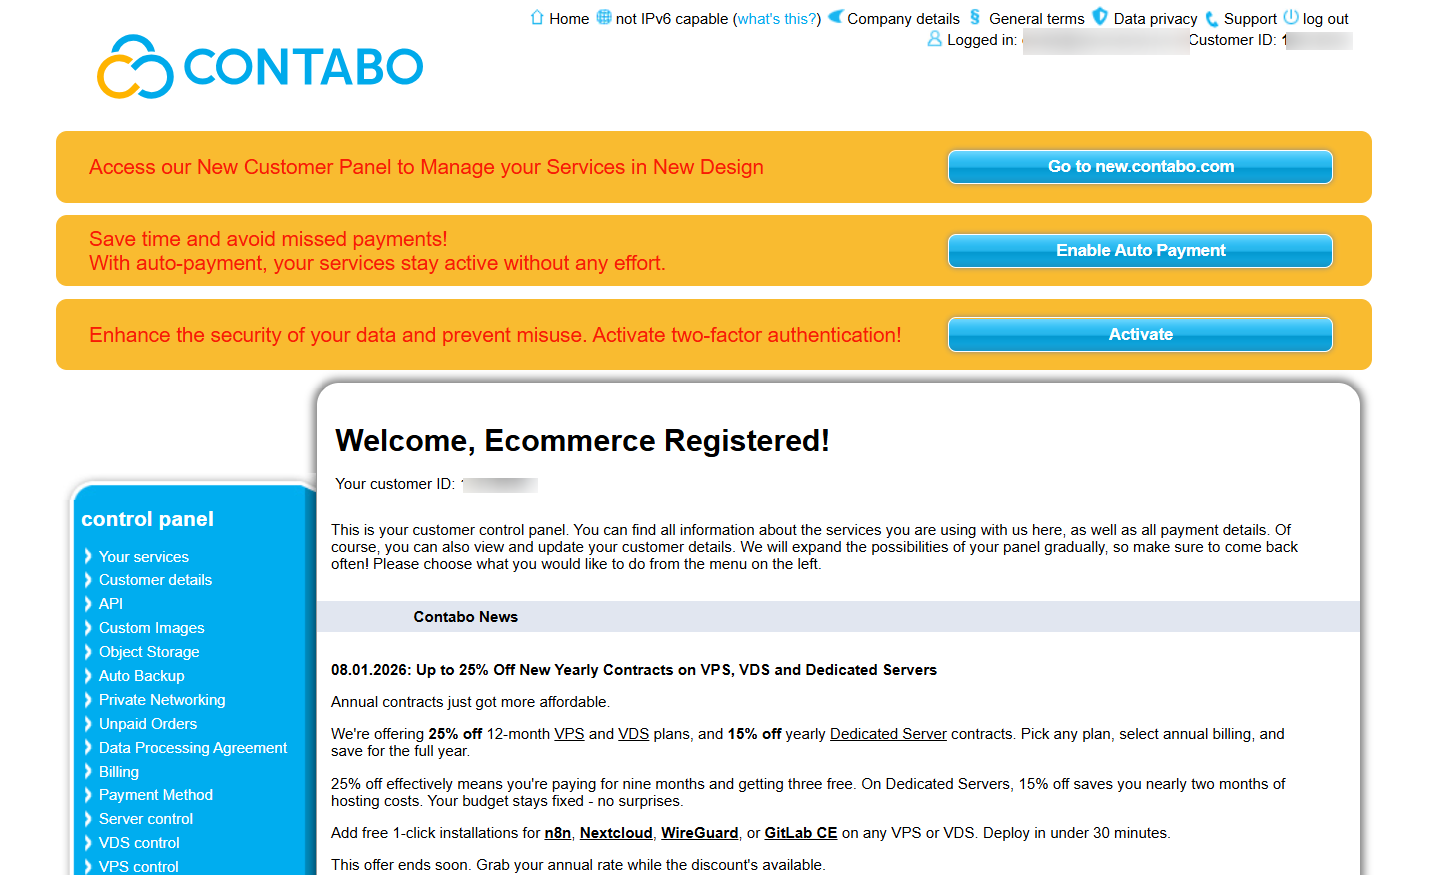Viewport: 1433px width, 875px height.
Task: Click the chevron beside VDS control
Action: coord(88,843)
